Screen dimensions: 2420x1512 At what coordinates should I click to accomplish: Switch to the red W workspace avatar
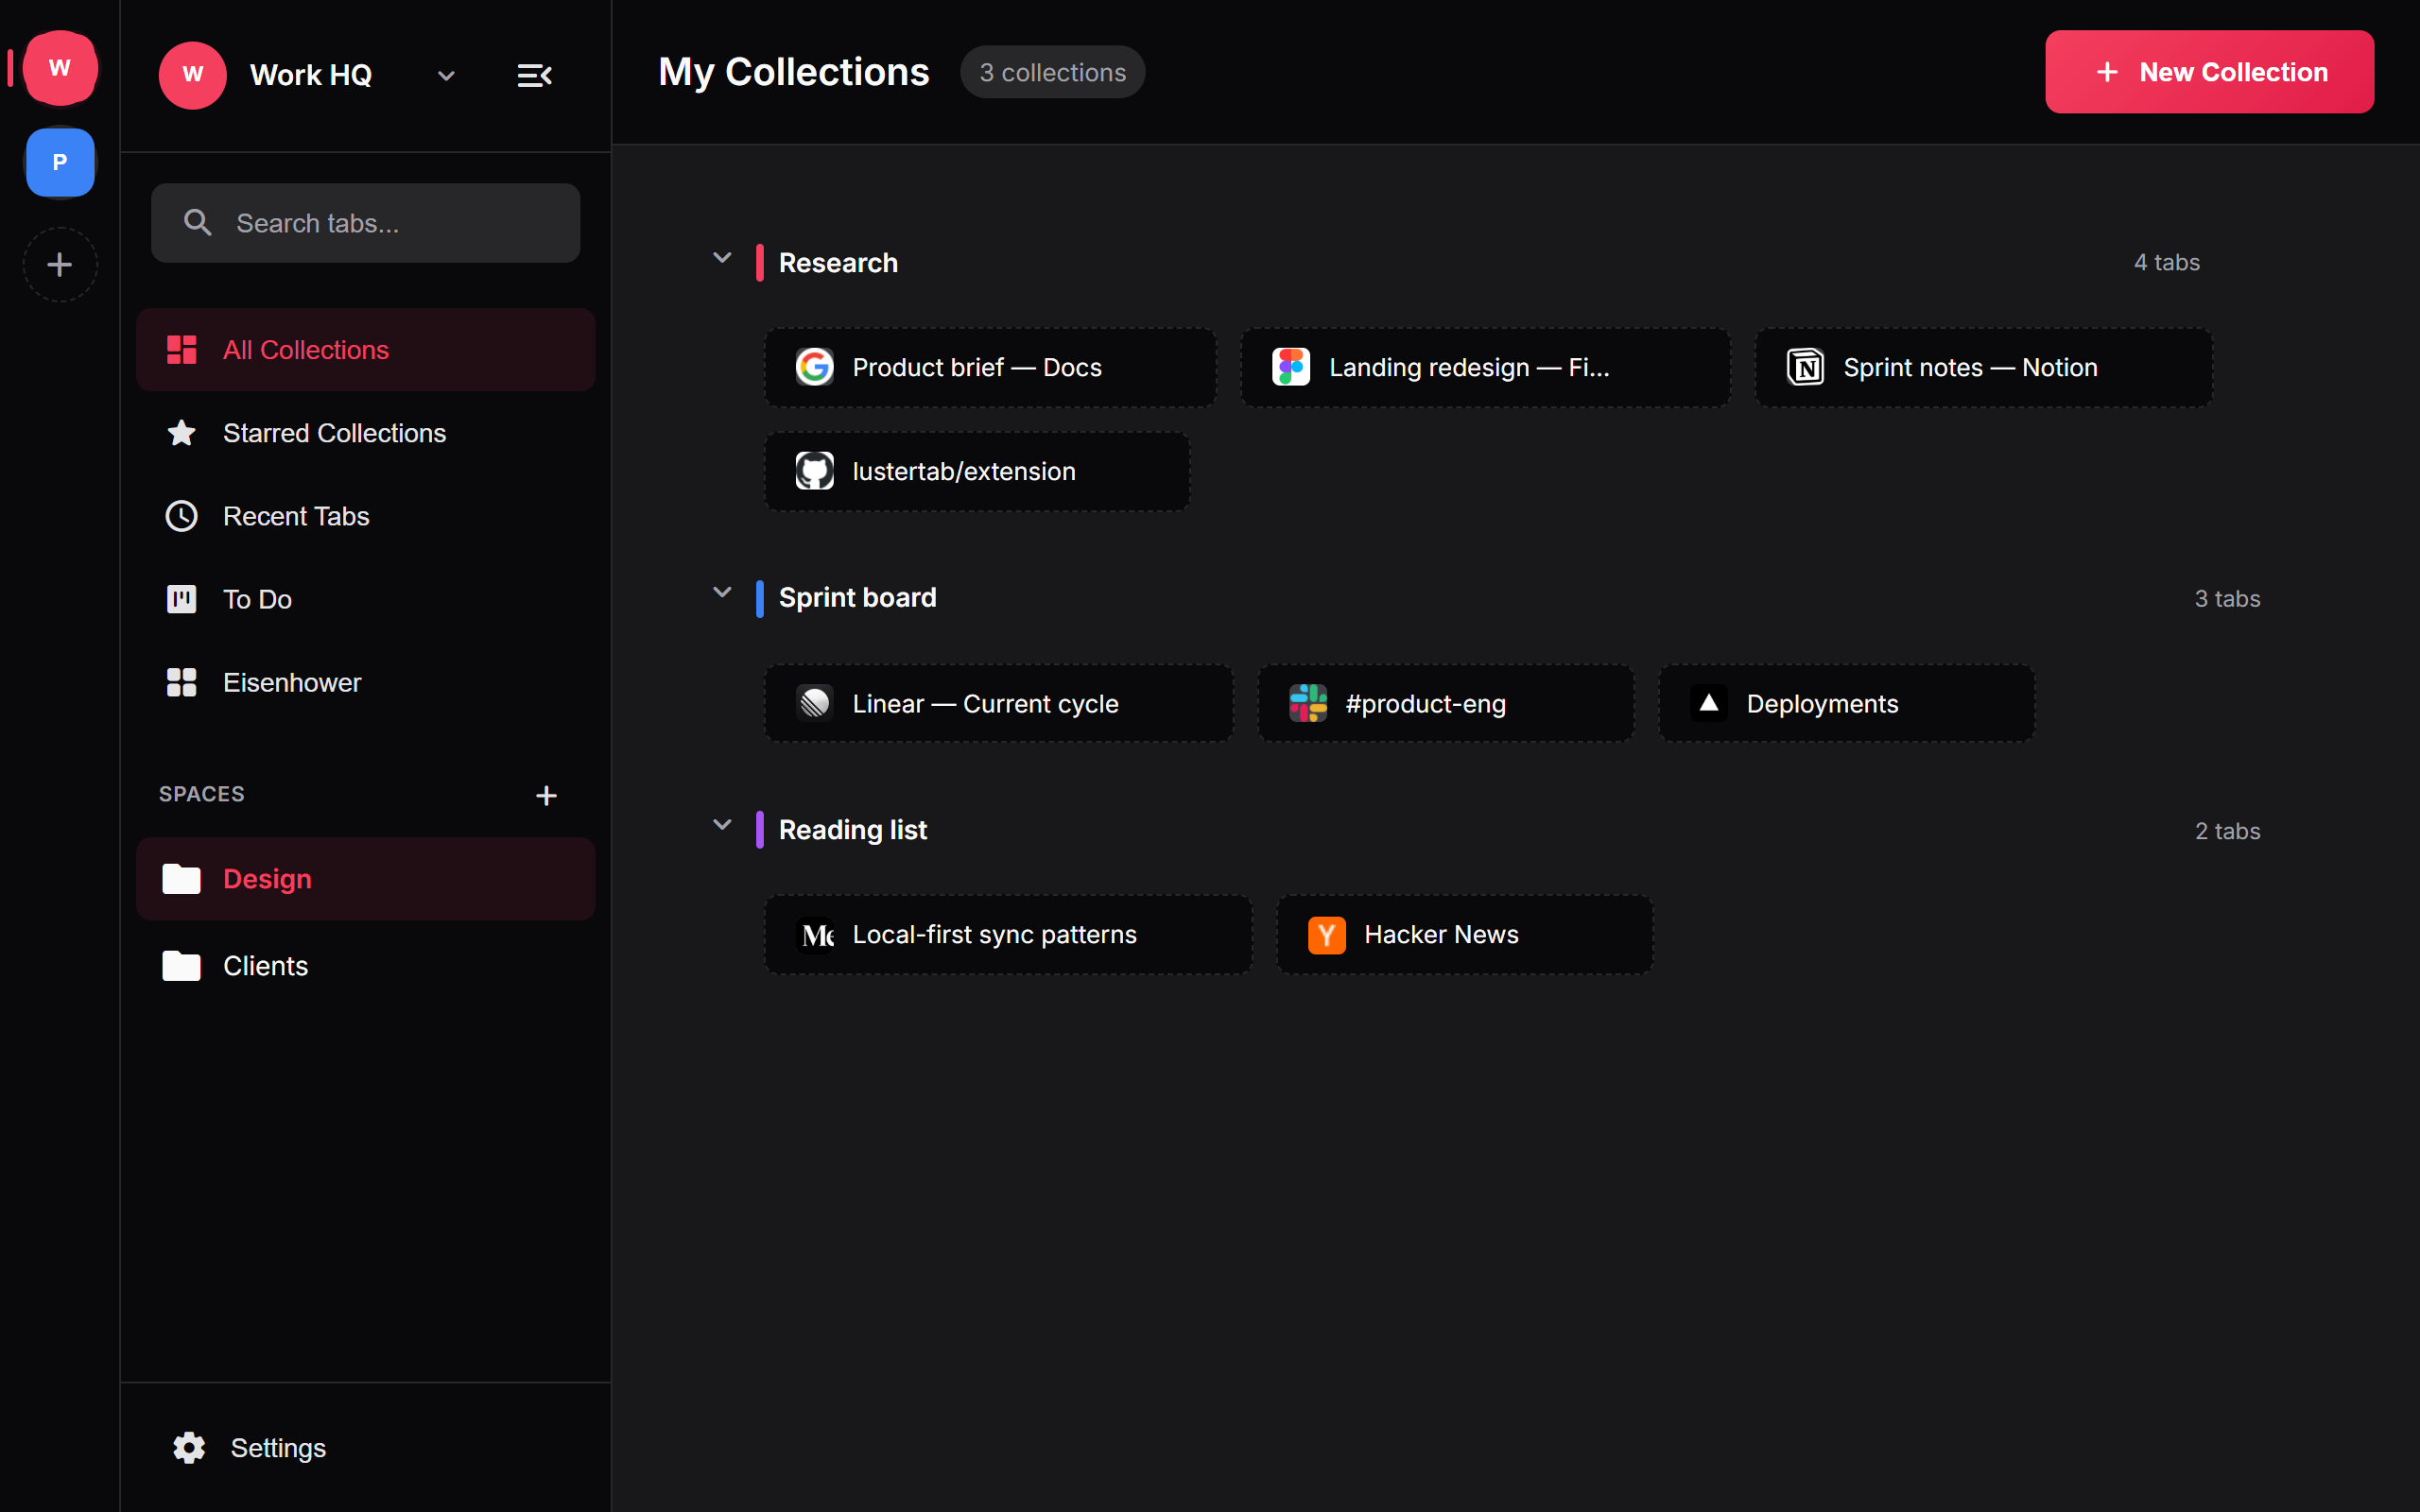pos(60,68)
